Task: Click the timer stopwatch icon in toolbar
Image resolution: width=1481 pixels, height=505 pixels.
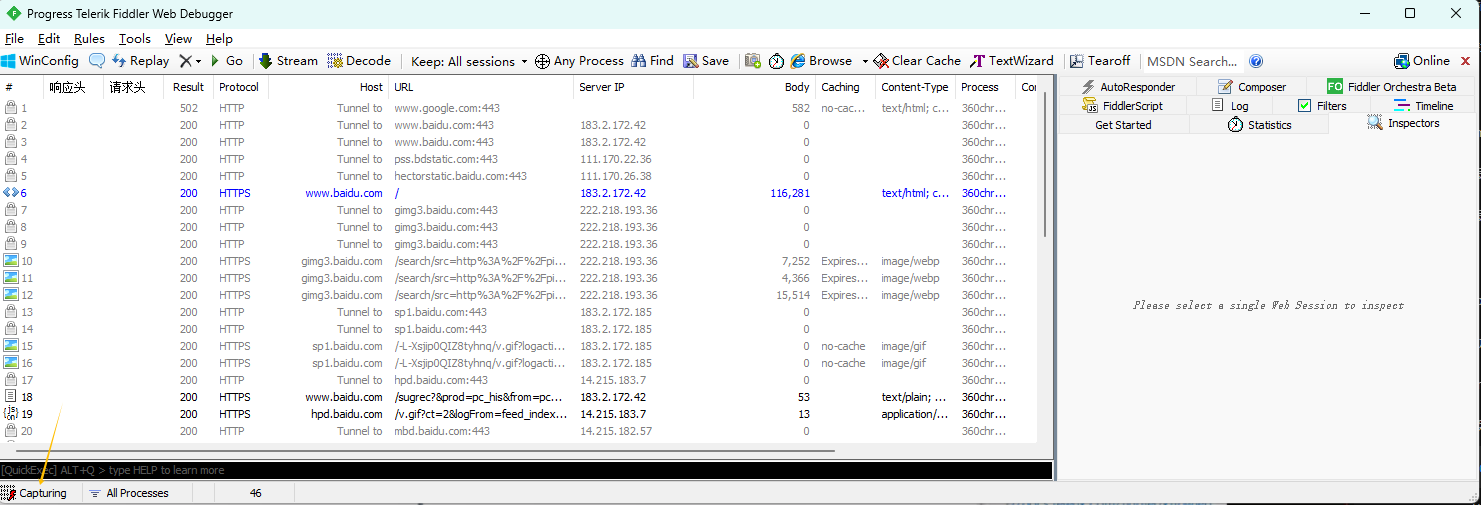Action: pyautogui.click(x=777, y=61)
